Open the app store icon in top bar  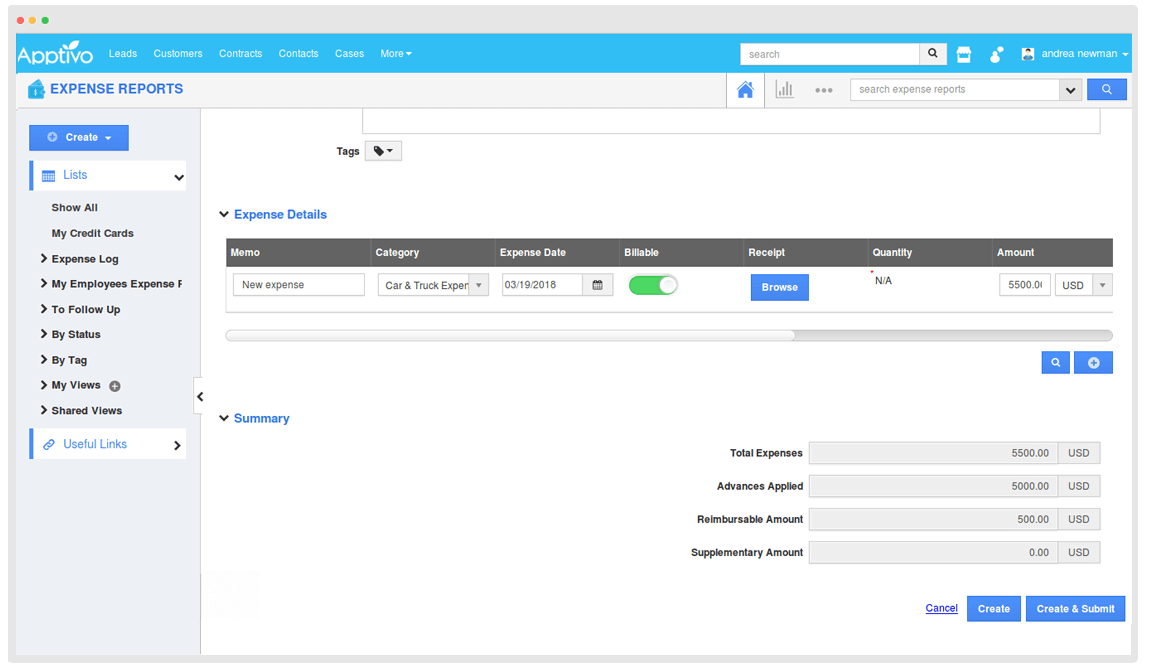(964, 54)
